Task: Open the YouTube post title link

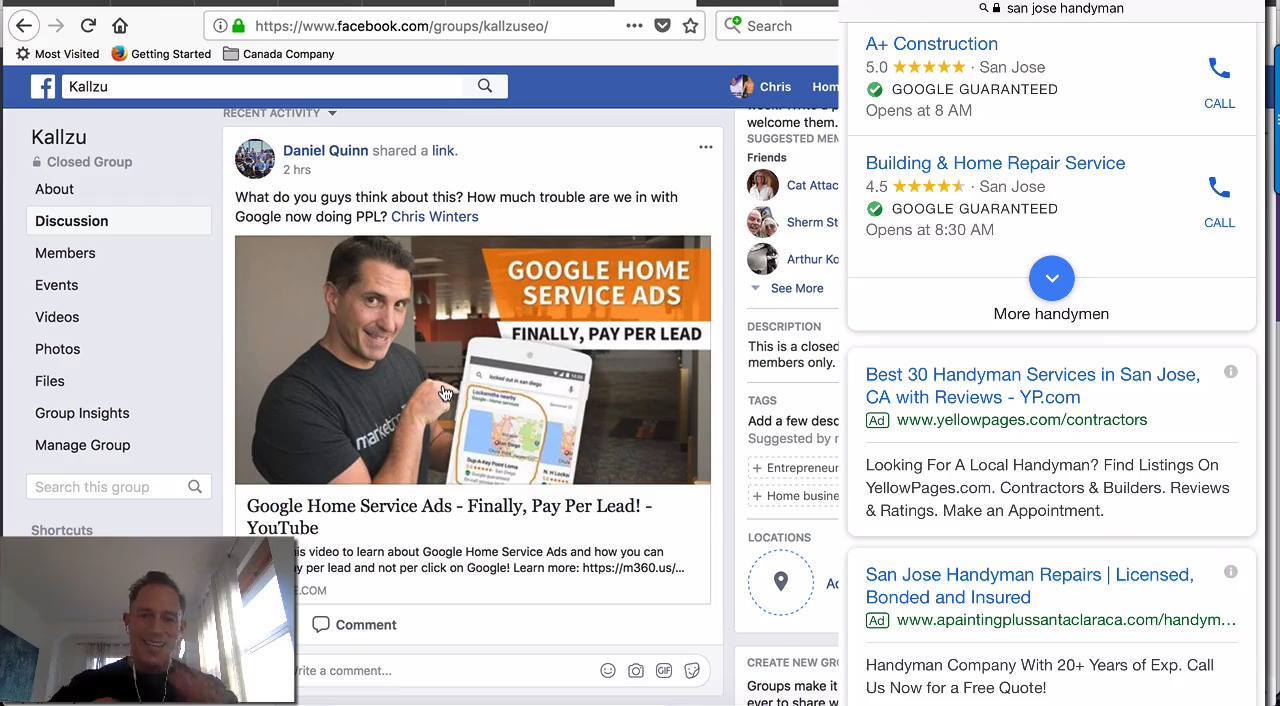Action: click(x=449, y=517)
